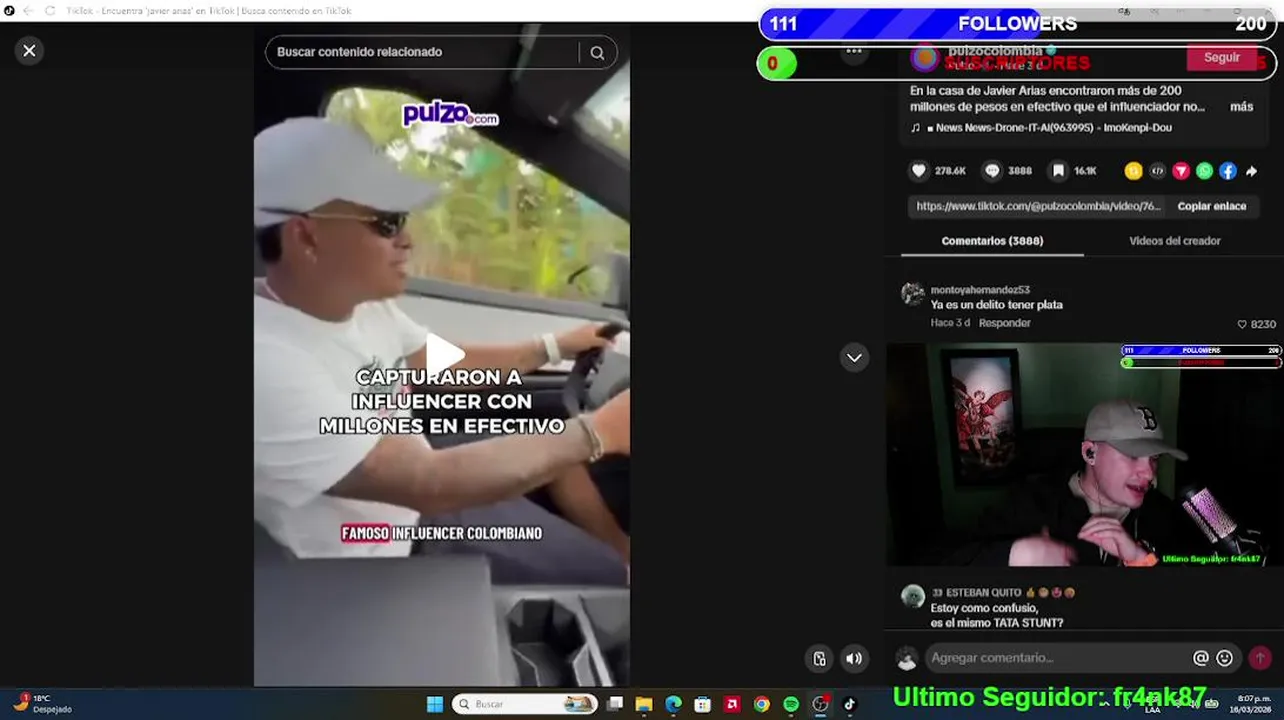
Task: Open Microsoft Store from the taskbar
Action: click(703, 704)
